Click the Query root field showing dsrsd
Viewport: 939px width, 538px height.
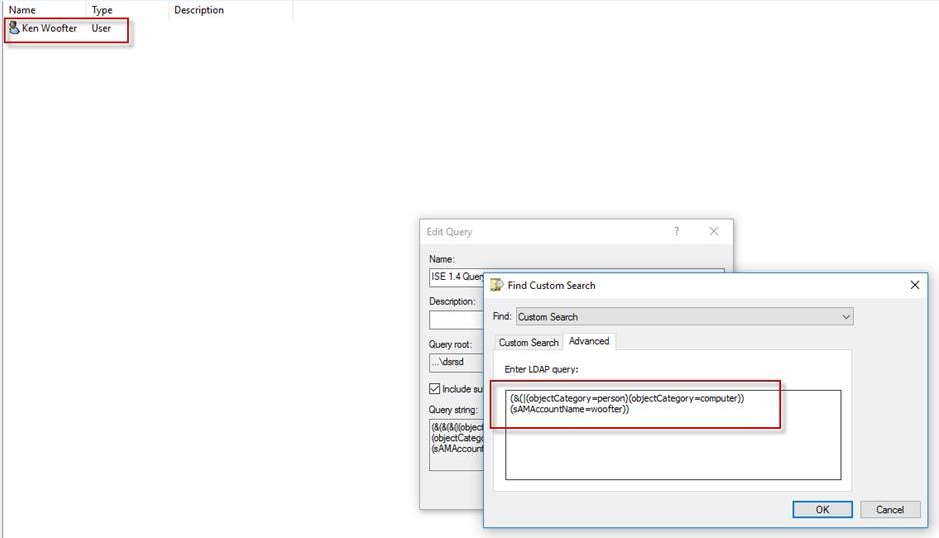pyautogui.click(x=456, y=362)
